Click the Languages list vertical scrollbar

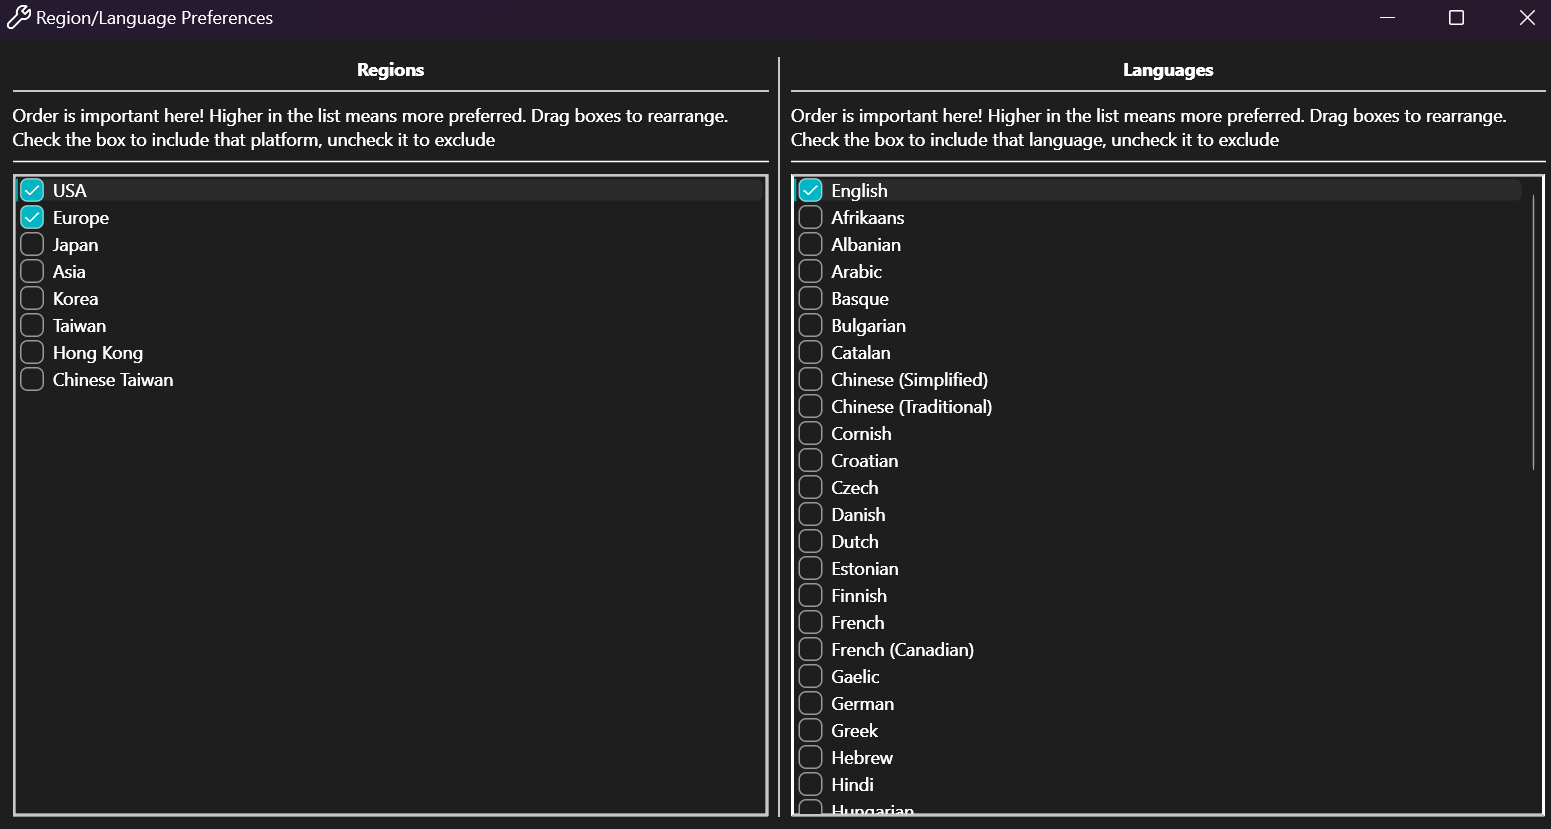1533,332
